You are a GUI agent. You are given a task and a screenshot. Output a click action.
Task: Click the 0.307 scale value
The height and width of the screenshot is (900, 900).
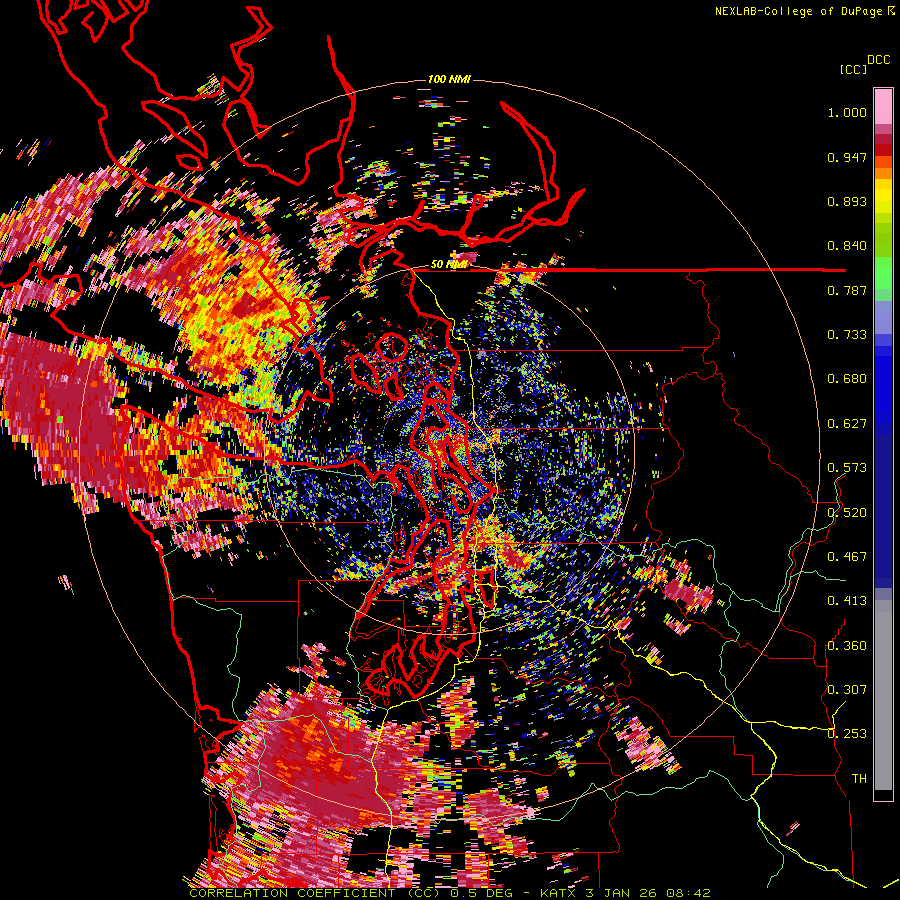847,689
